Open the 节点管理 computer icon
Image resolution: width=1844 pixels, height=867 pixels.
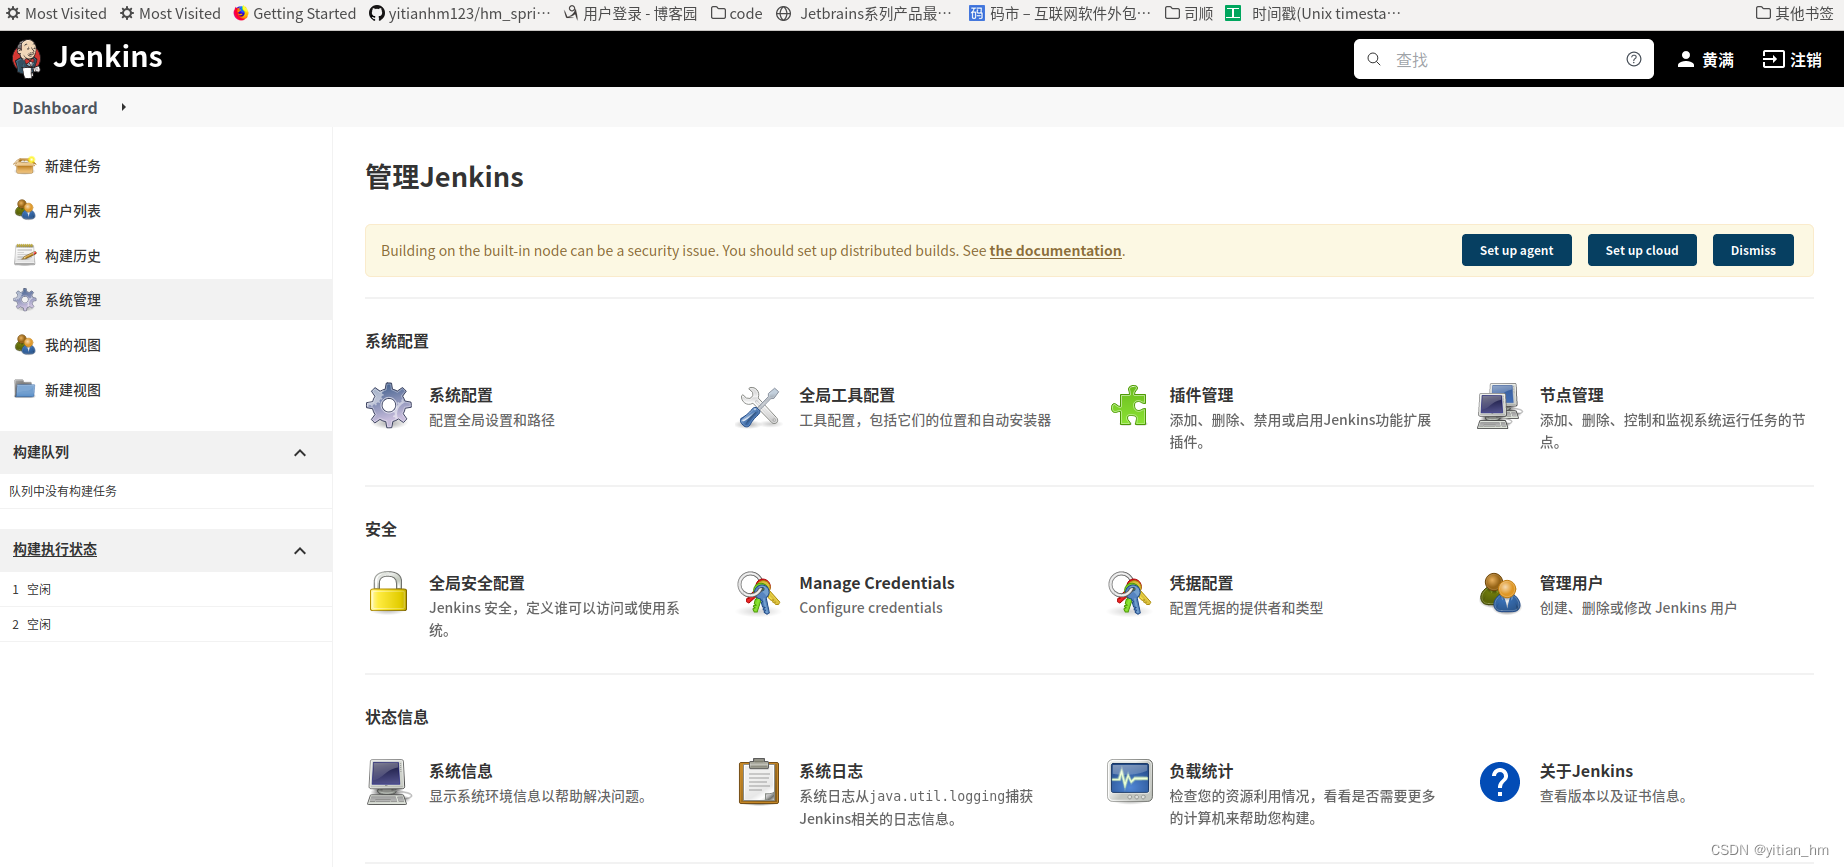pos(1499,405)
